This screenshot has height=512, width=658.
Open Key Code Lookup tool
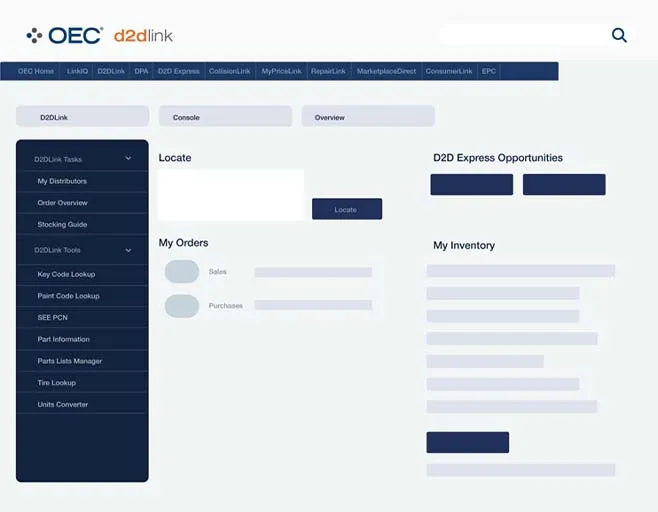pyautogui.click(x=82, y=274)
